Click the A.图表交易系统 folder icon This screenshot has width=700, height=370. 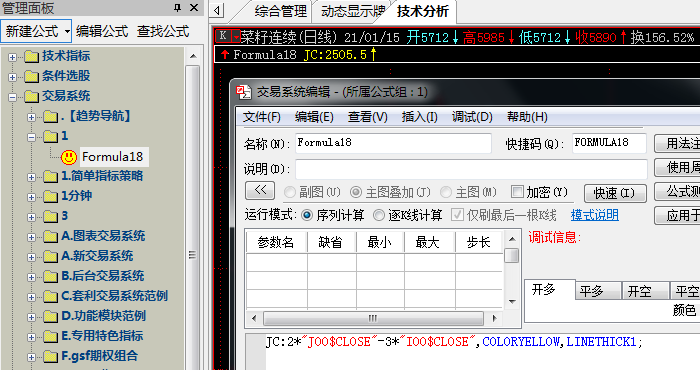click(50, 236)
